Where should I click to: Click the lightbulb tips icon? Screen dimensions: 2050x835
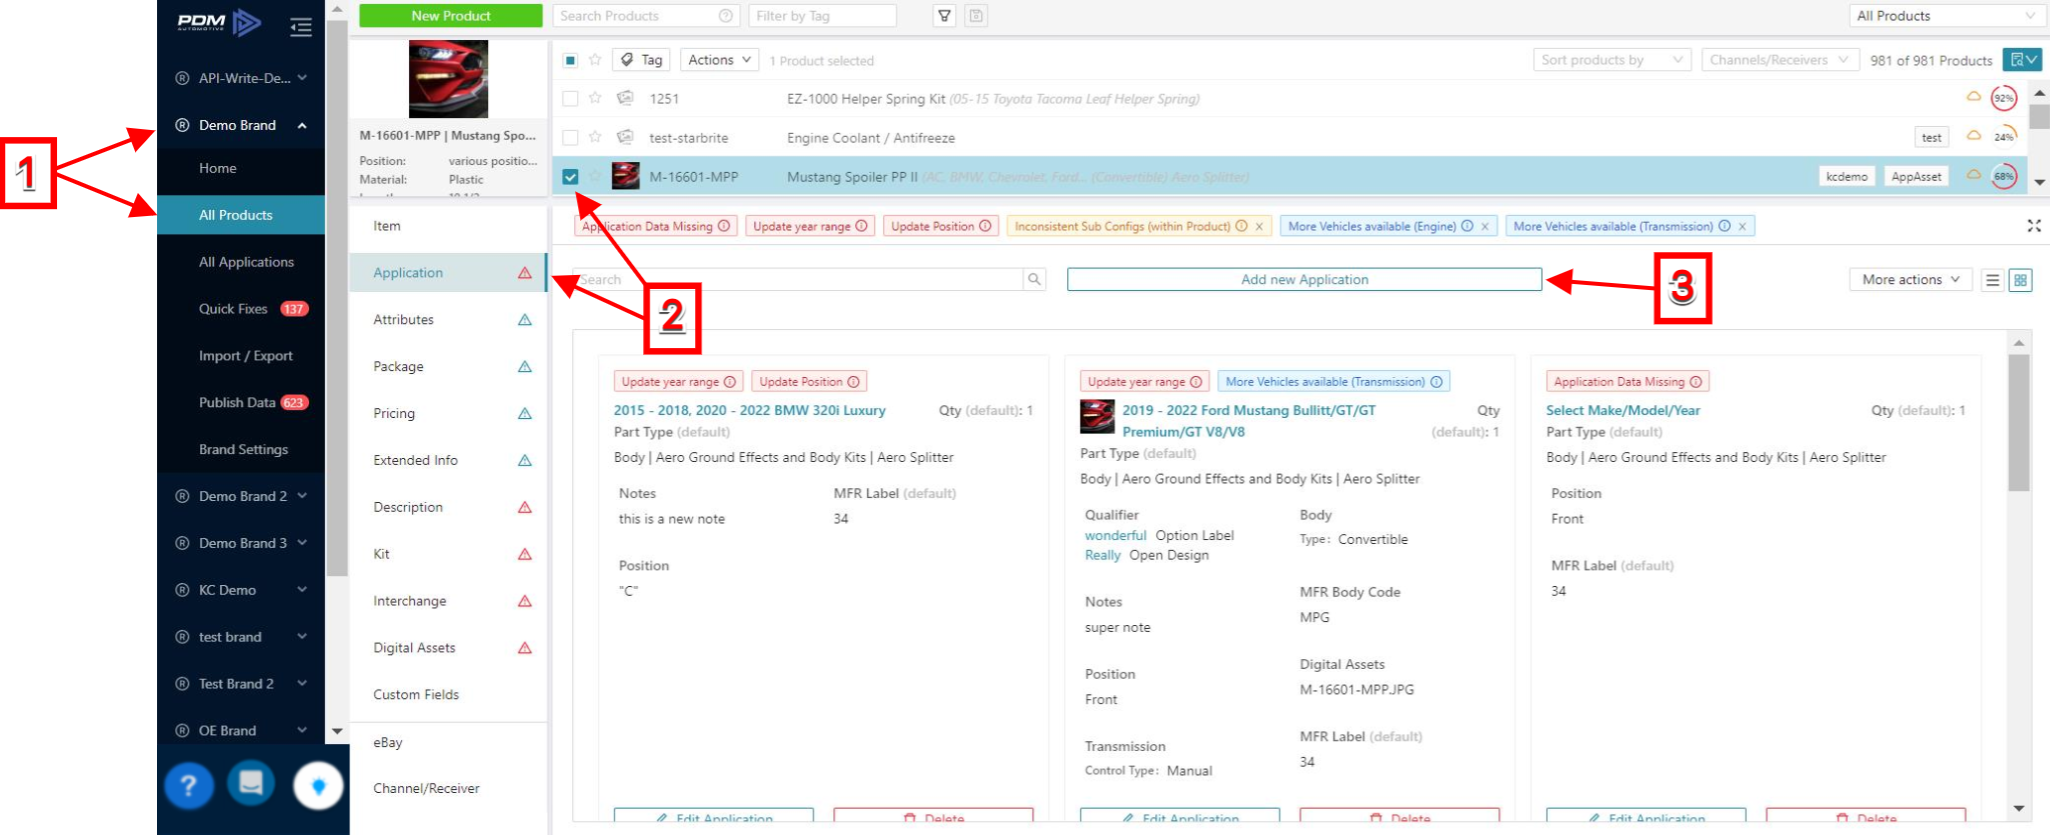(318, 786)
